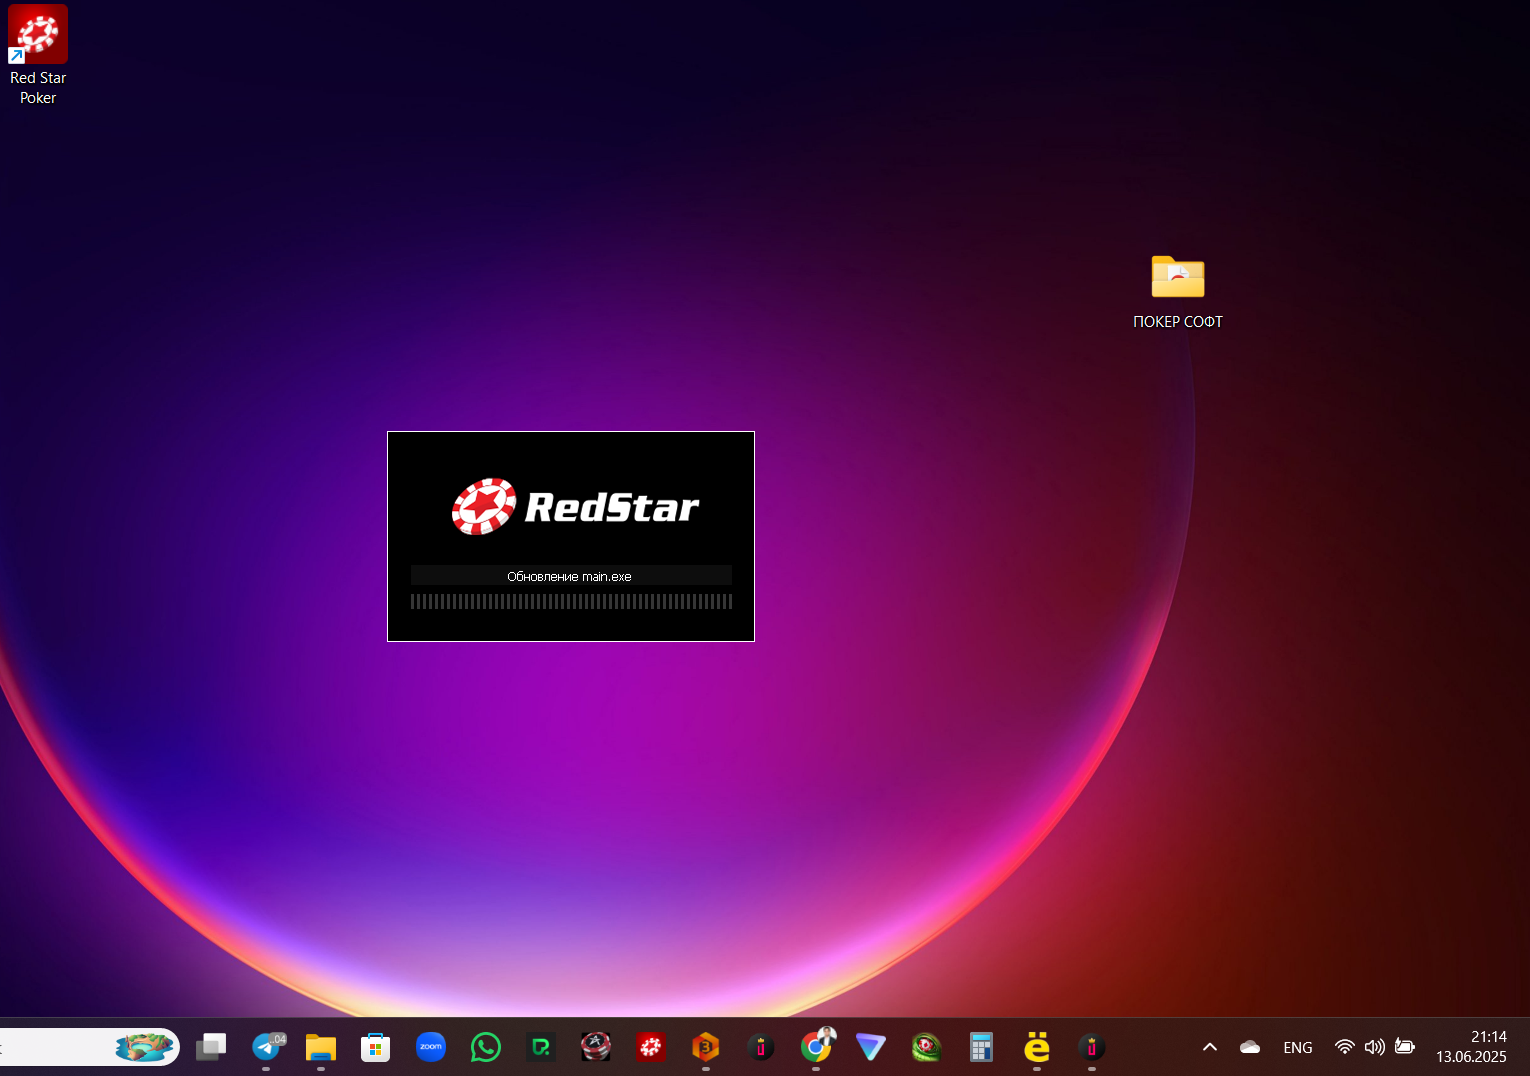Switch to Red Star Poker taskbar icon
This screenshot has width=1530, height=1076.
click(x=651, y=1047)
